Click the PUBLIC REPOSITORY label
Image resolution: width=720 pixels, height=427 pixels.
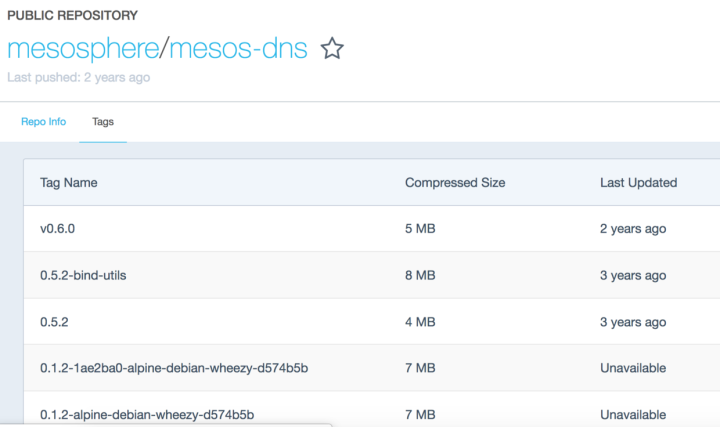click(x=72, y=16)
